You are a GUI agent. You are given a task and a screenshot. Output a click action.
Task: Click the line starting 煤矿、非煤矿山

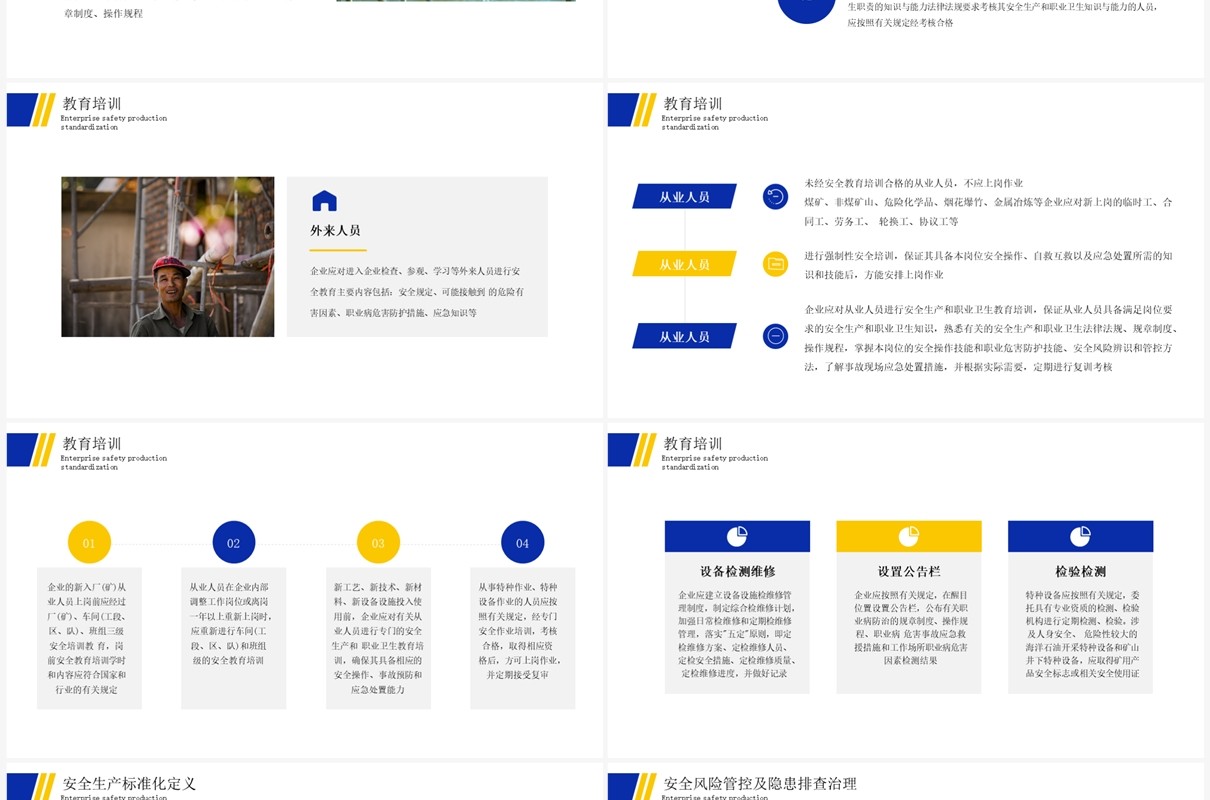(988, 211)
